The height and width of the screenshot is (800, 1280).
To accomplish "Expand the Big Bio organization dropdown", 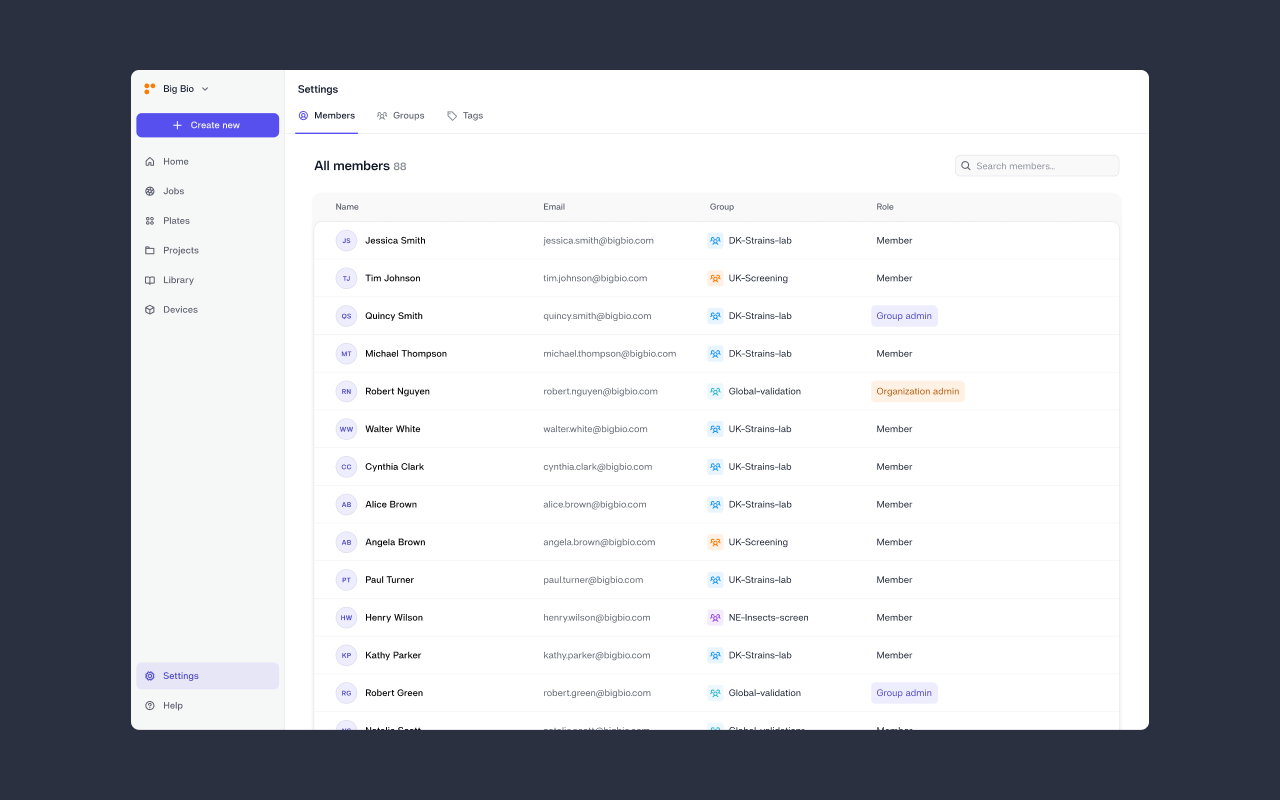I will point(204,88).
